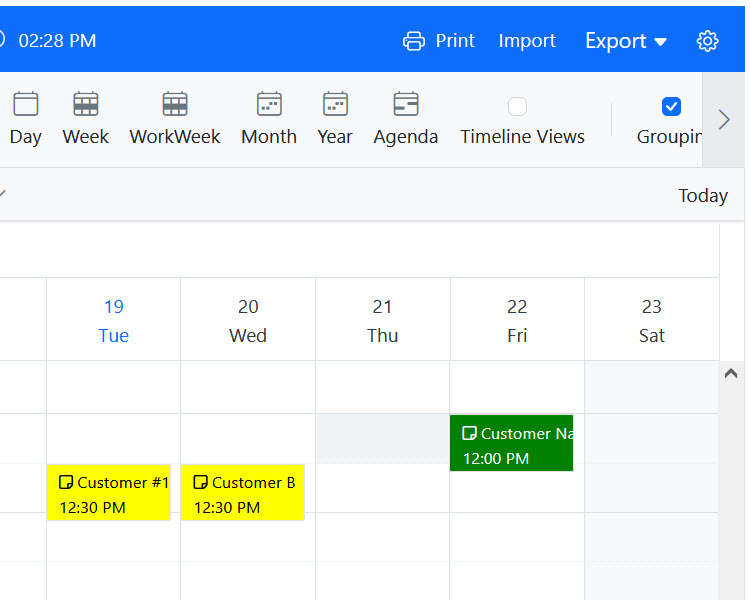Click the 02:28 PM clock text

(x=57, y=41)
